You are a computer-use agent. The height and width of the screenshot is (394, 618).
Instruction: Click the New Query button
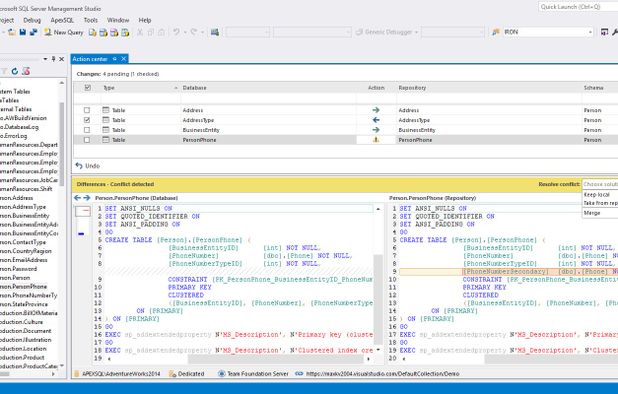tap(63, 32)
